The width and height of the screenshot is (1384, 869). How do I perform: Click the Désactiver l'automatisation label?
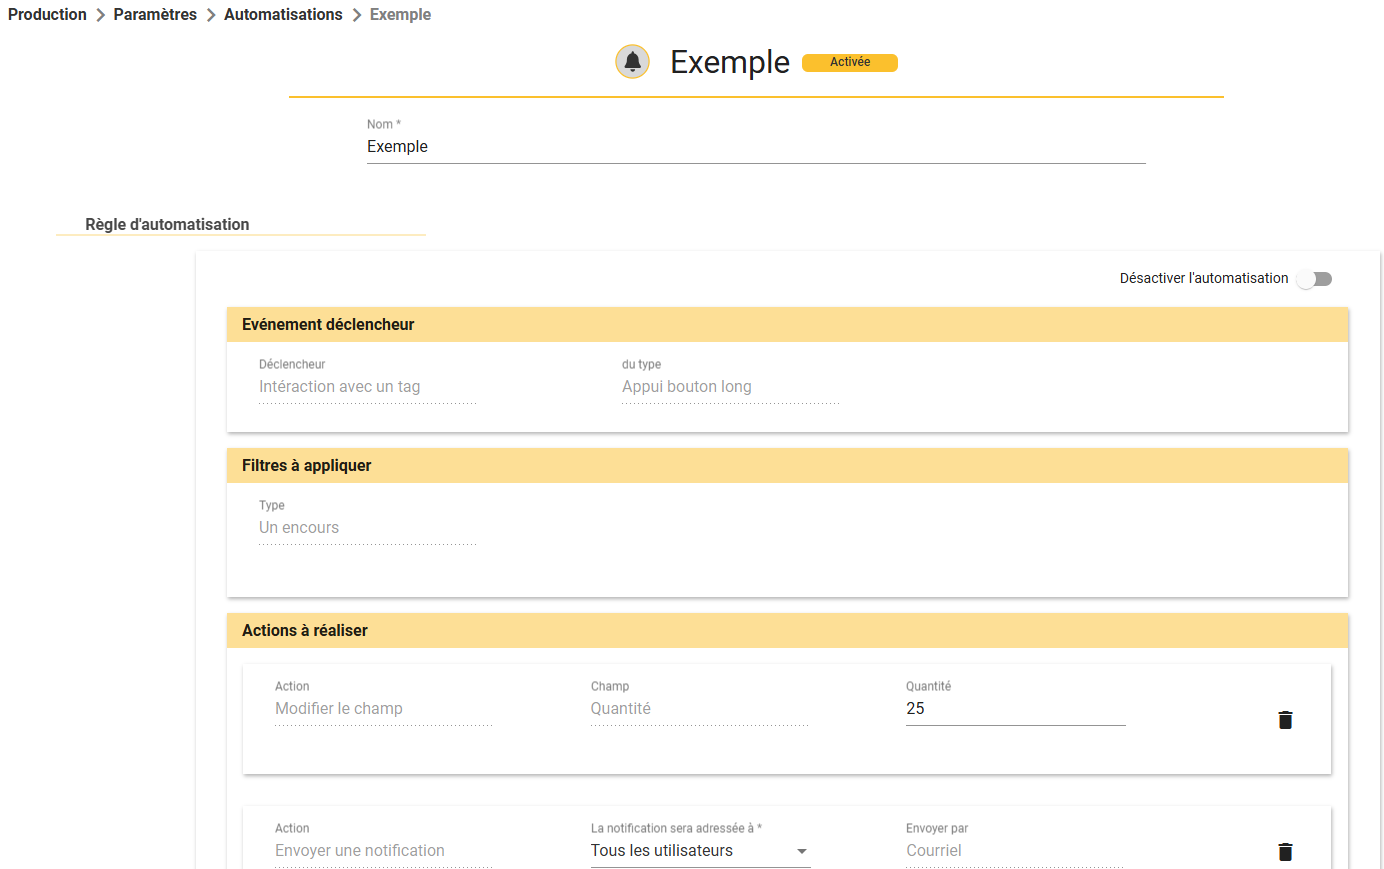click(1204, 279)
